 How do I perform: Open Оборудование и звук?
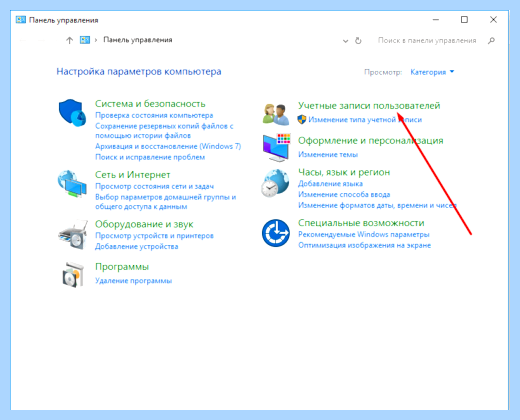pyautogui.click(x=144, y=224)
